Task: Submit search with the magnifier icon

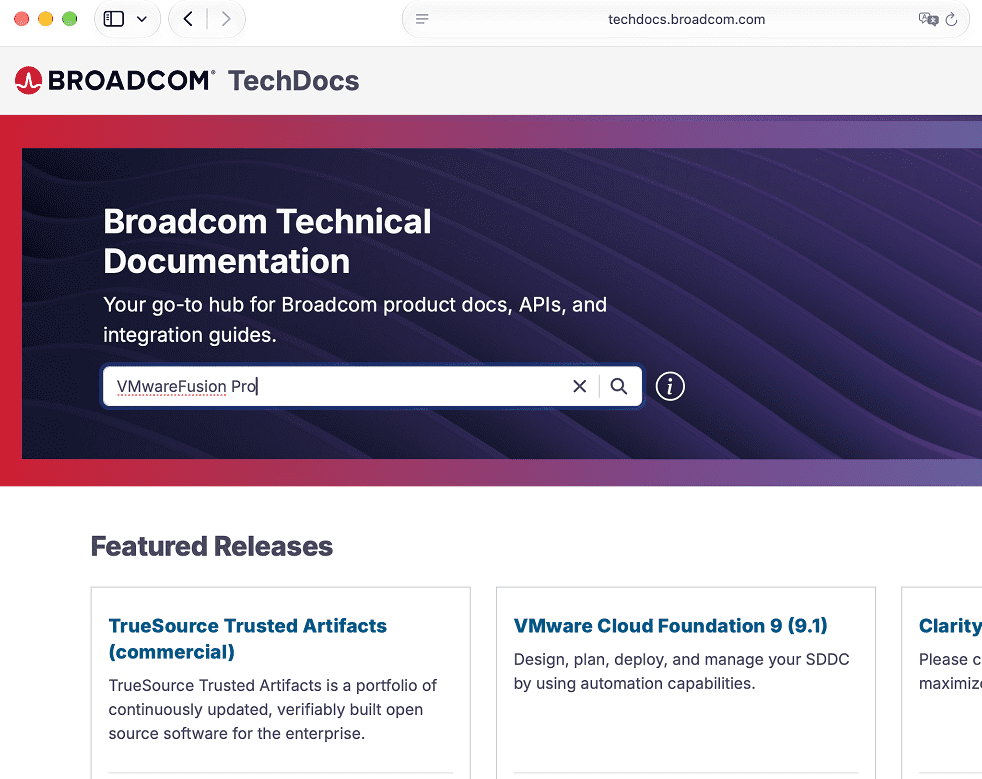Action: pos(619,386)
